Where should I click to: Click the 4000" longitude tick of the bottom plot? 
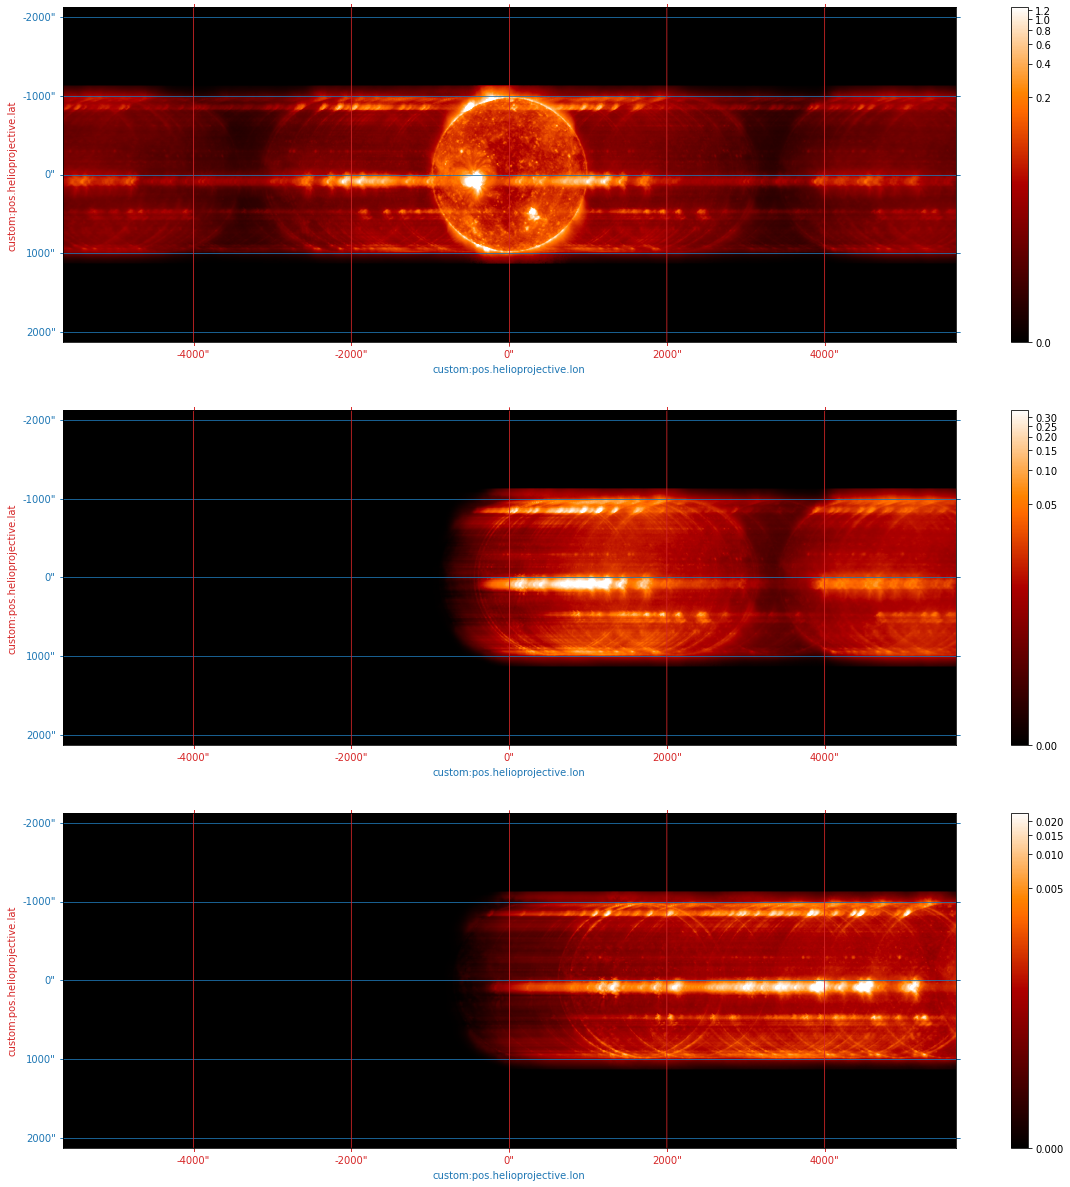tap(824, 1160)
